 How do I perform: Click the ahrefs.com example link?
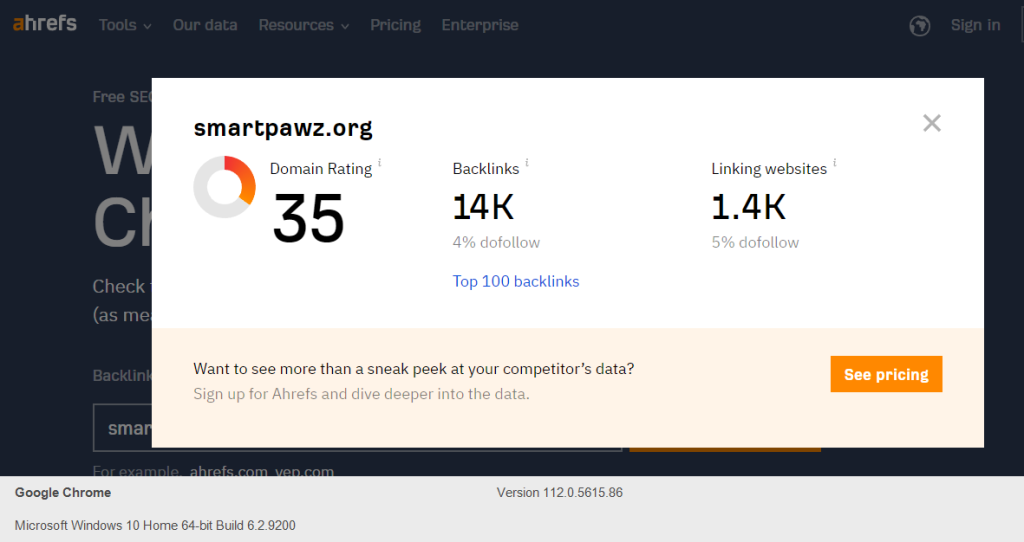[229, 471]
